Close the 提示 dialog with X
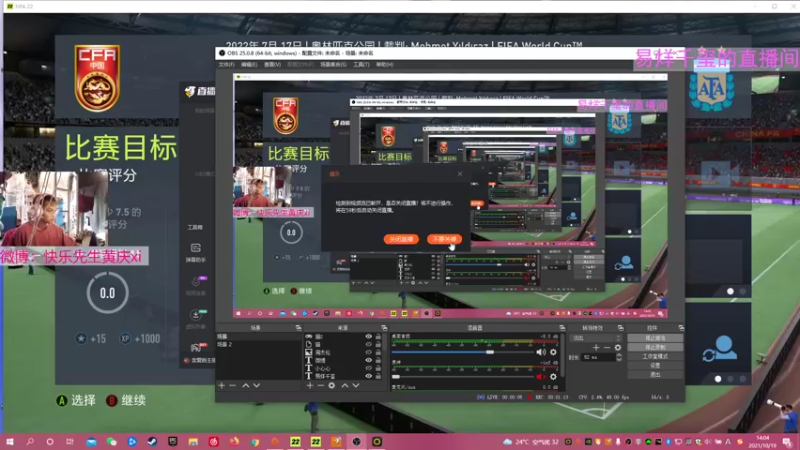Image resolution: width=800 pixels, height=450 pixels. coord(460,174)
